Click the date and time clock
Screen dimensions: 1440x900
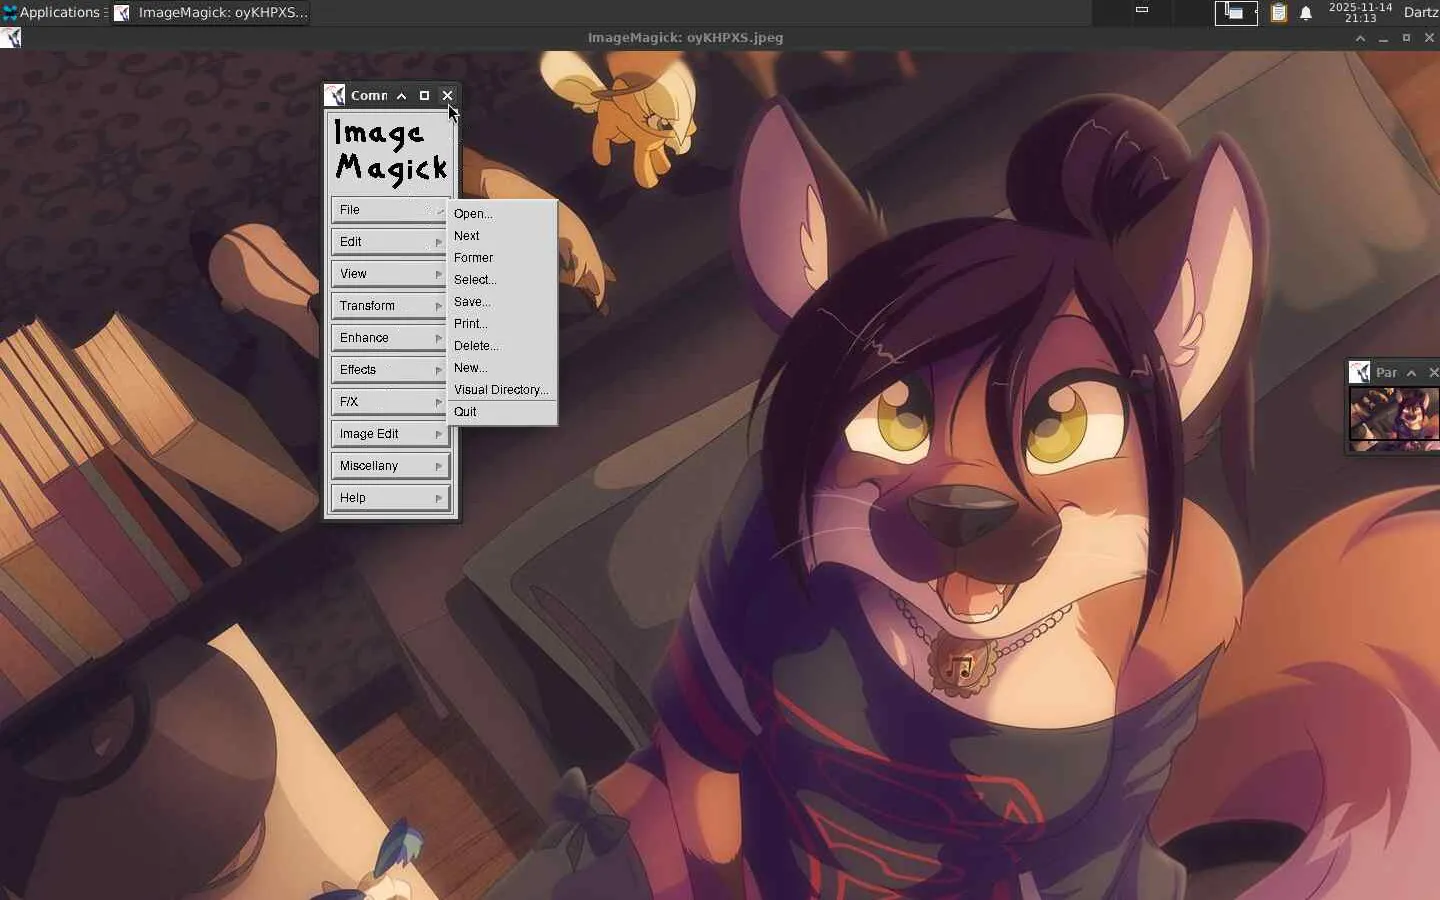tap(1360, 12)
